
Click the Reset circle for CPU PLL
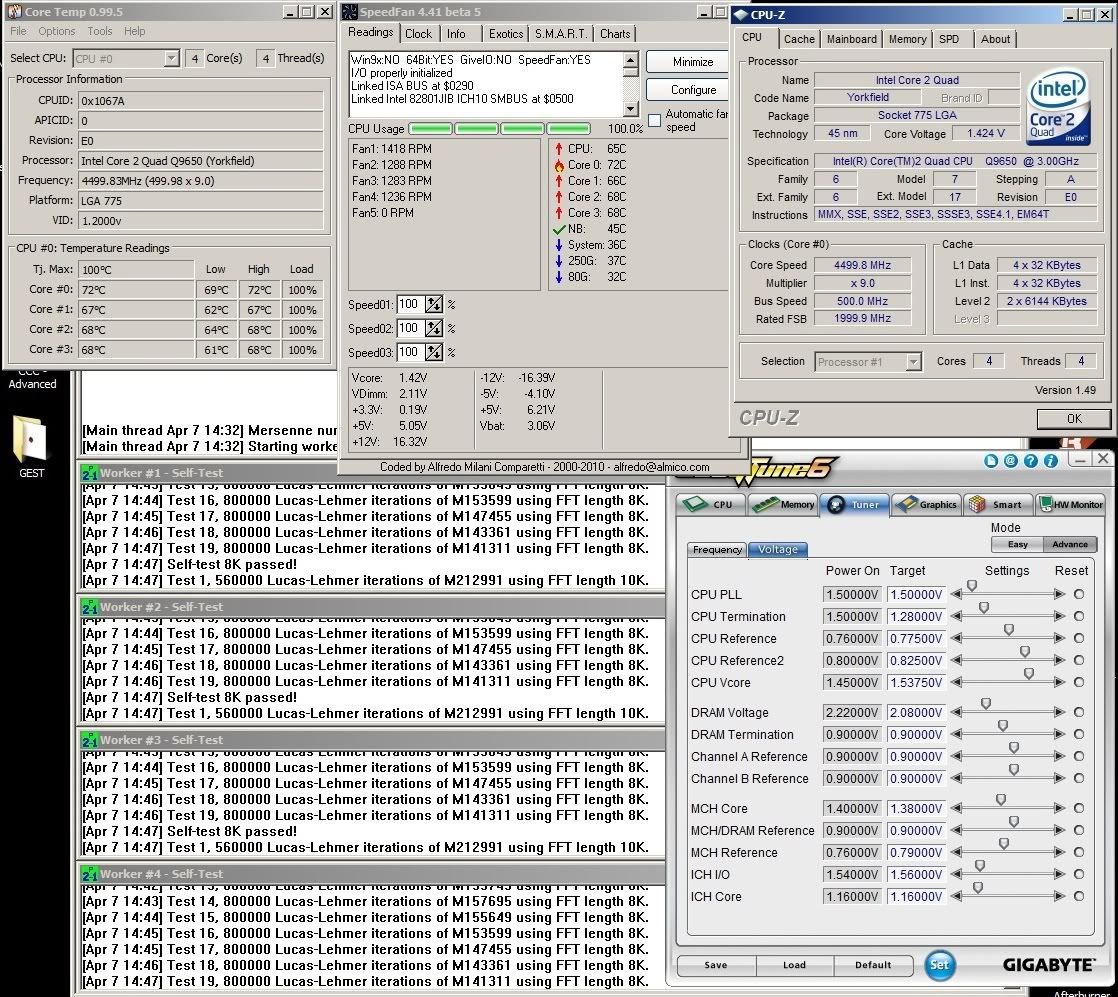pyautogui.click(x=1079, y=594)
